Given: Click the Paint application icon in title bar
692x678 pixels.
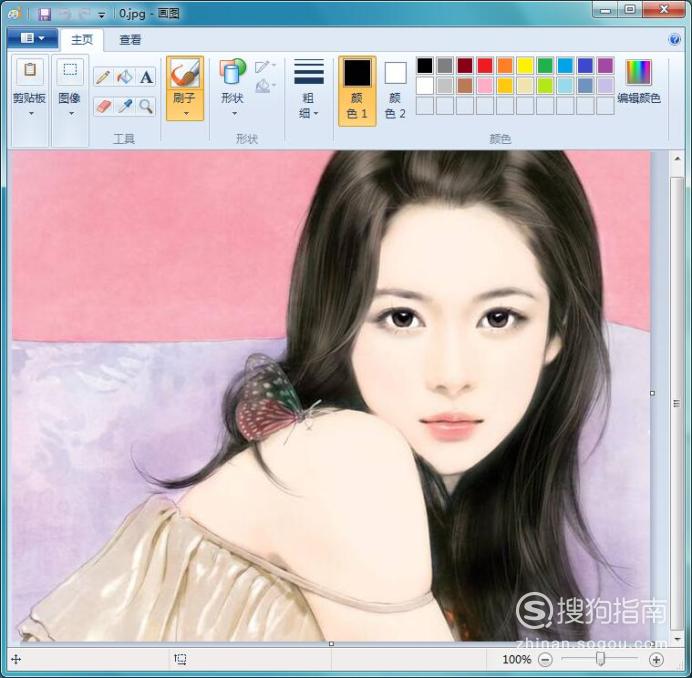Looking at the screenshot, I should click(15, 14).
